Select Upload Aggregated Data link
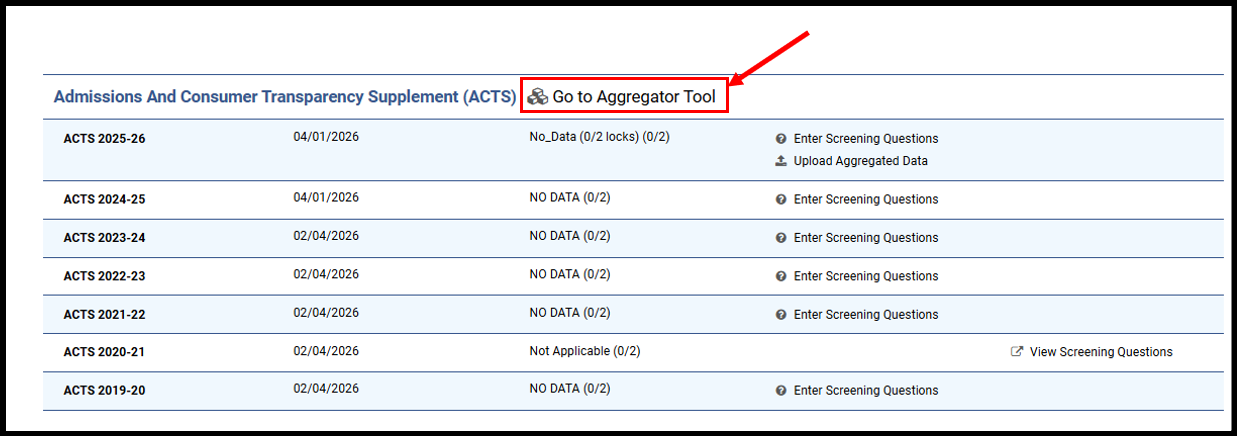The image size is (1237, 436). click(x=860, y=161)
